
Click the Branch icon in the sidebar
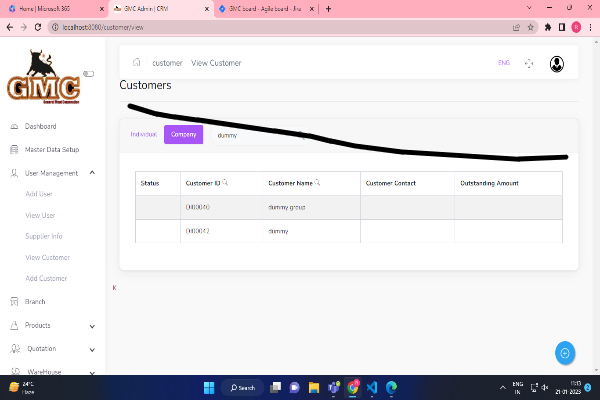pyautogui.click(x=14, y=301)
